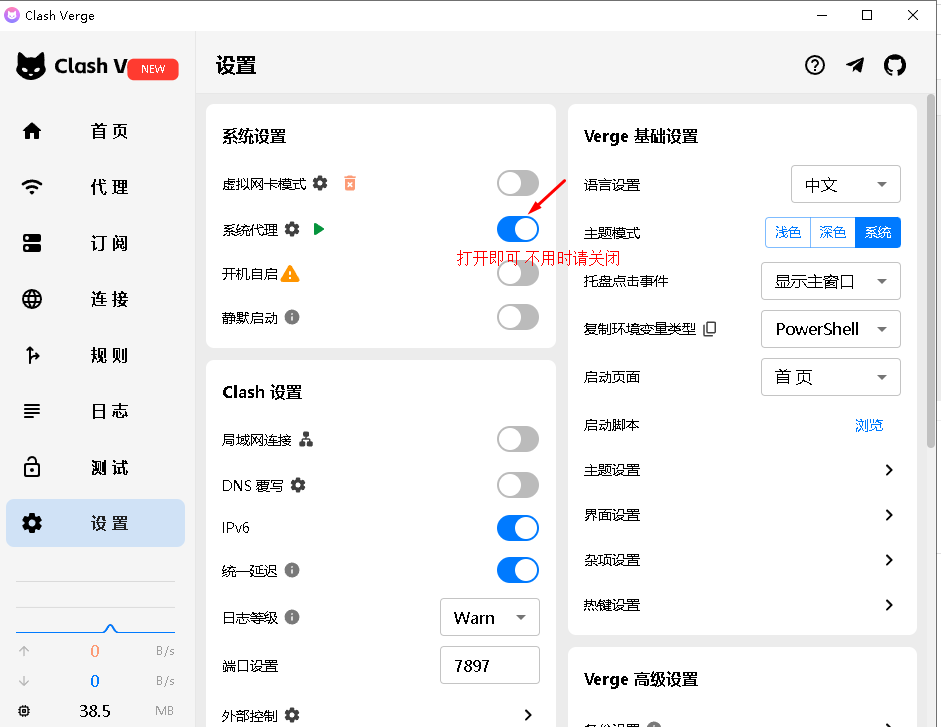Click the green system proxy running indicator
Screen dimensions: 941x727
click(319, 229)
